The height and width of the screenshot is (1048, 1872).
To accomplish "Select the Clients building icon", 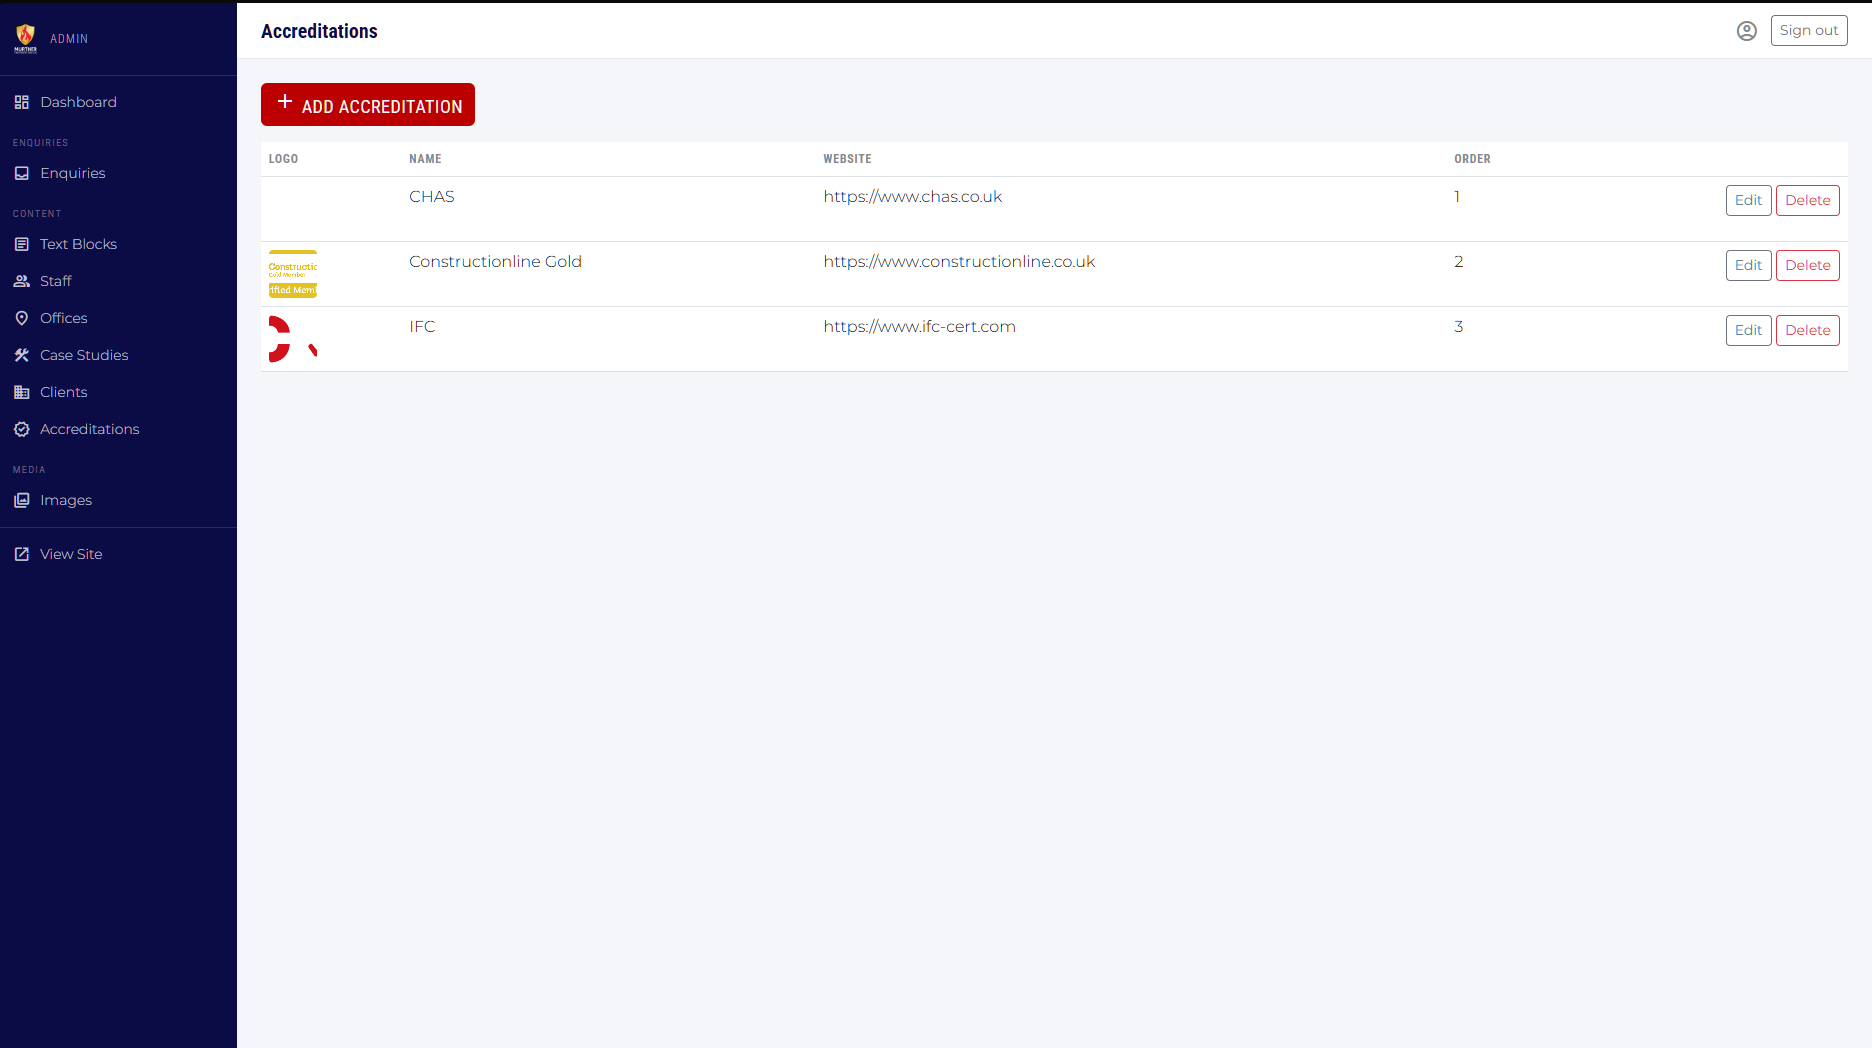I will [x=21, y=391].
